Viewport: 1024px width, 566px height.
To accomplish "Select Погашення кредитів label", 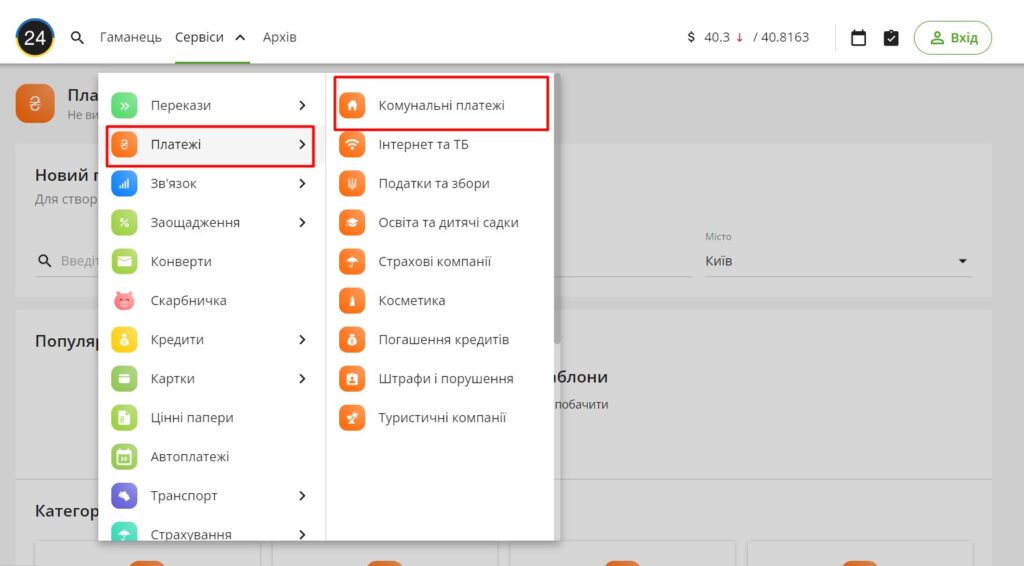I will (443, 339).
